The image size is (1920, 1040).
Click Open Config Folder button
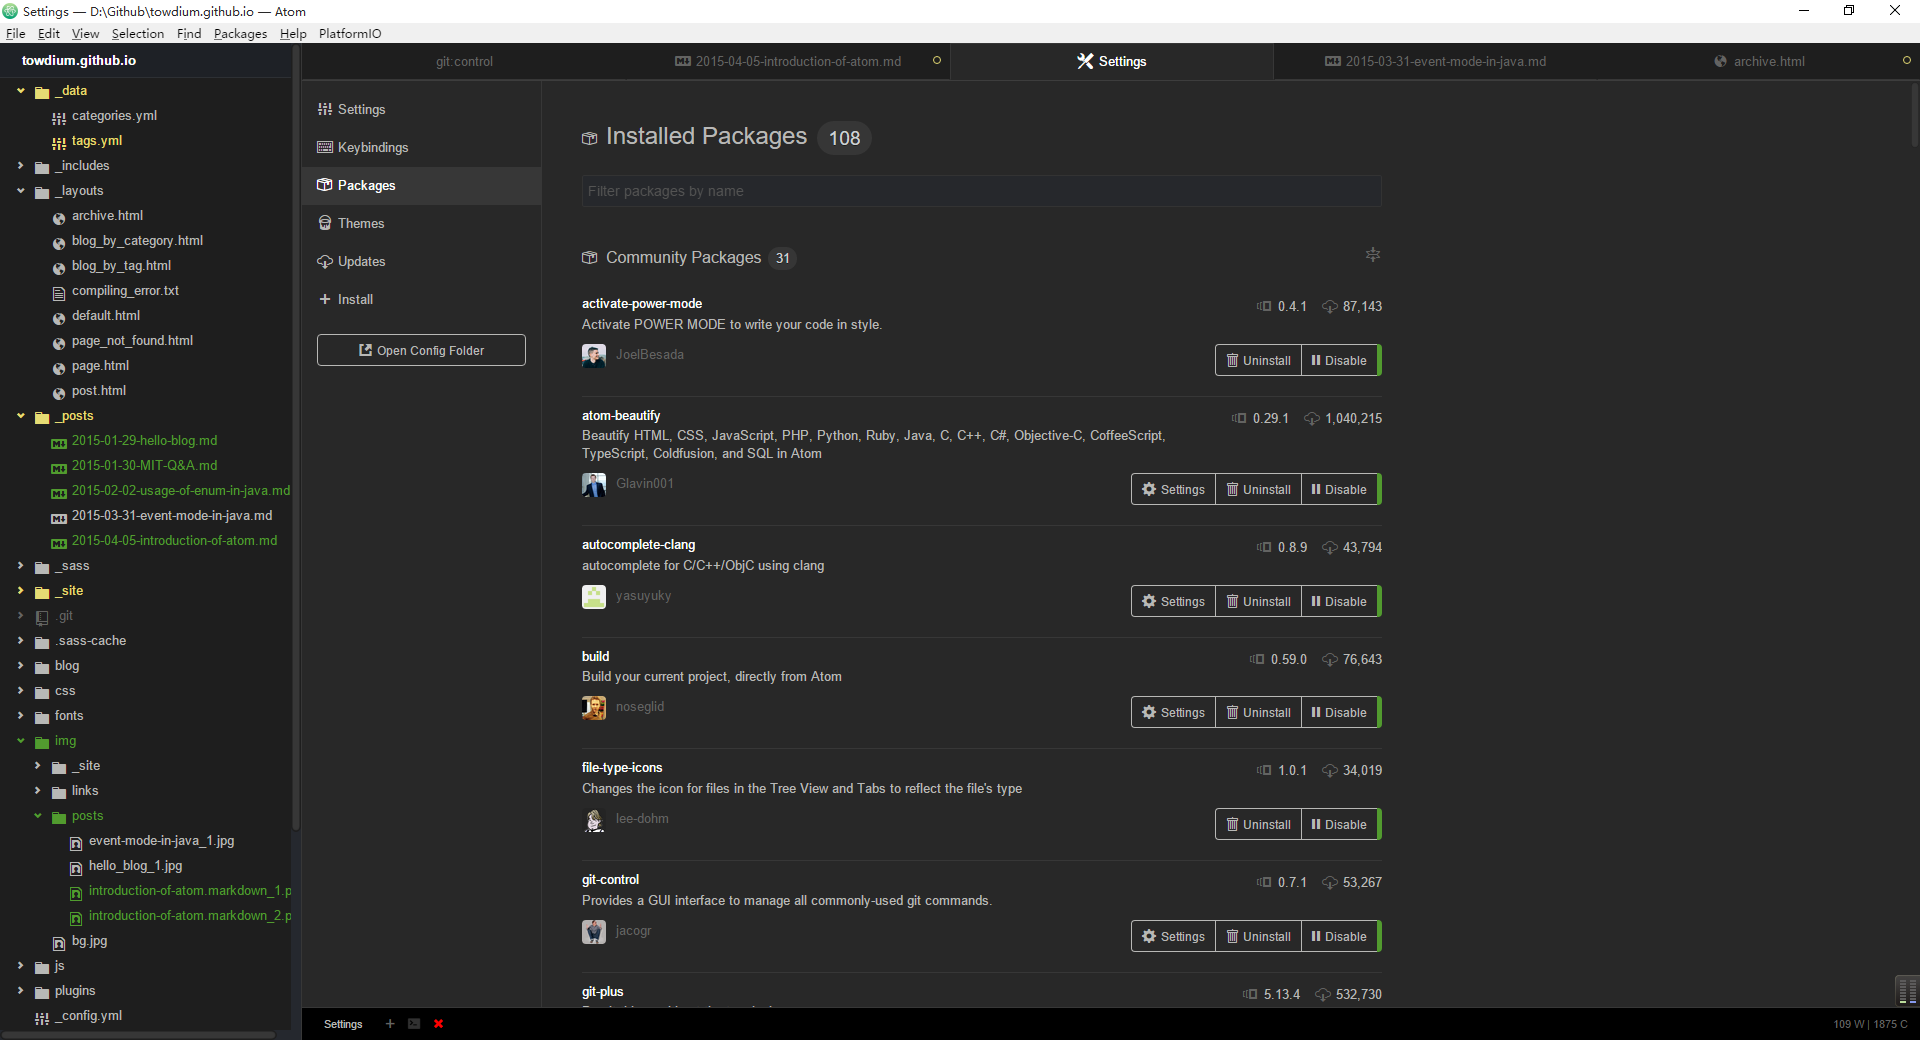tap(421, 350)
